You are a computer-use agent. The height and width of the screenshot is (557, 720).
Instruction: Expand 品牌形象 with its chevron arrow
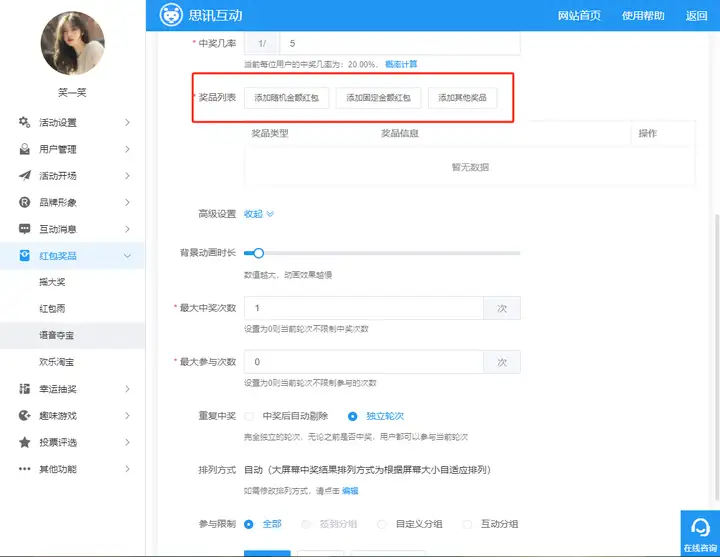[127, 202]
